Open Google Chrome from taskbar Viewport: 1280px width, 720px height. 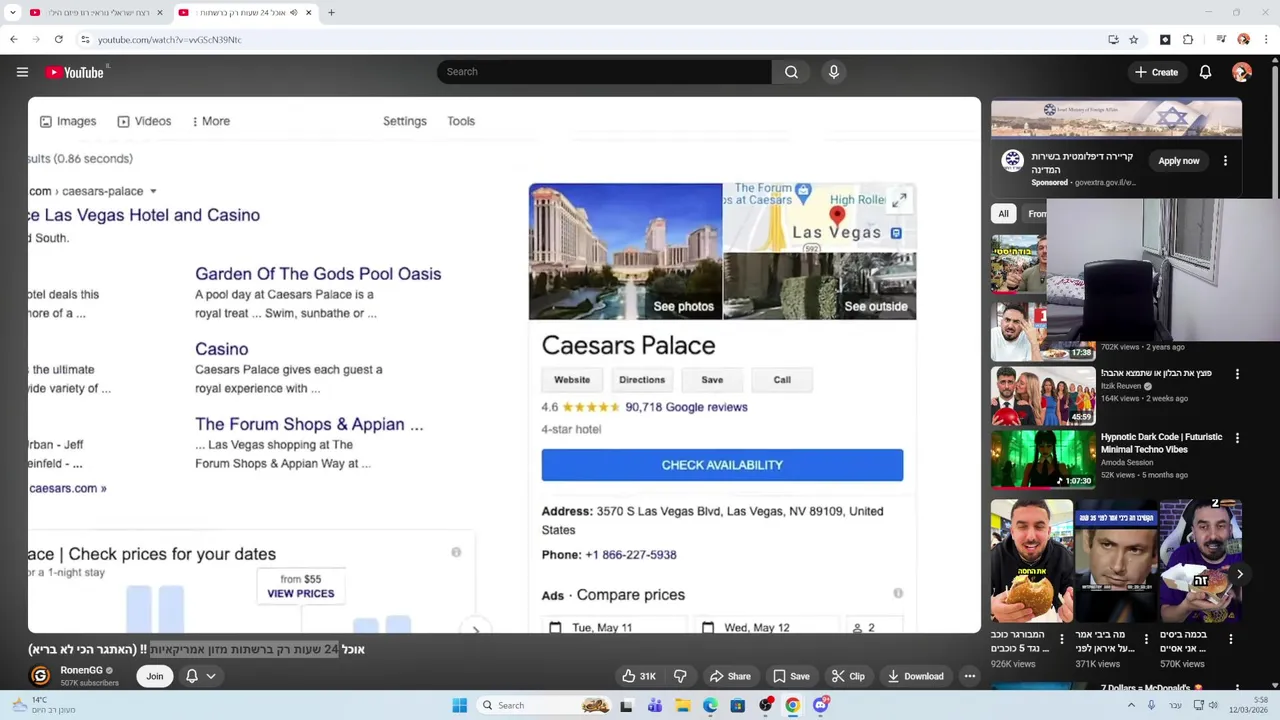click(792, 705)
